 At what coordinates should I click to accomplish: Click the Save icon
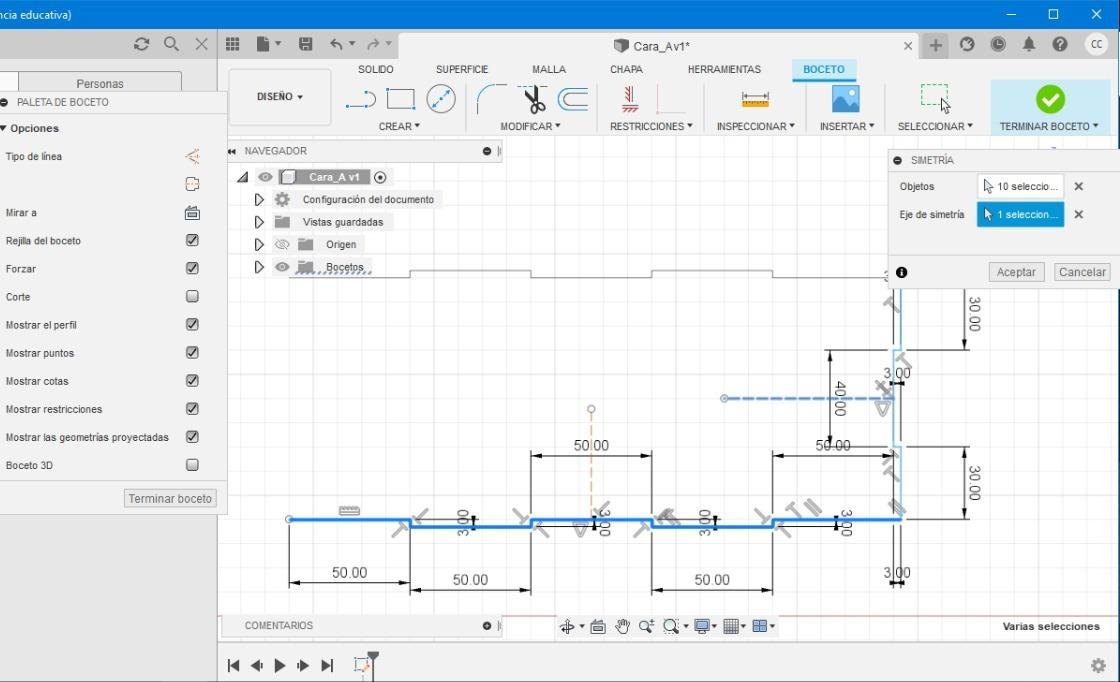coord(305,44)
